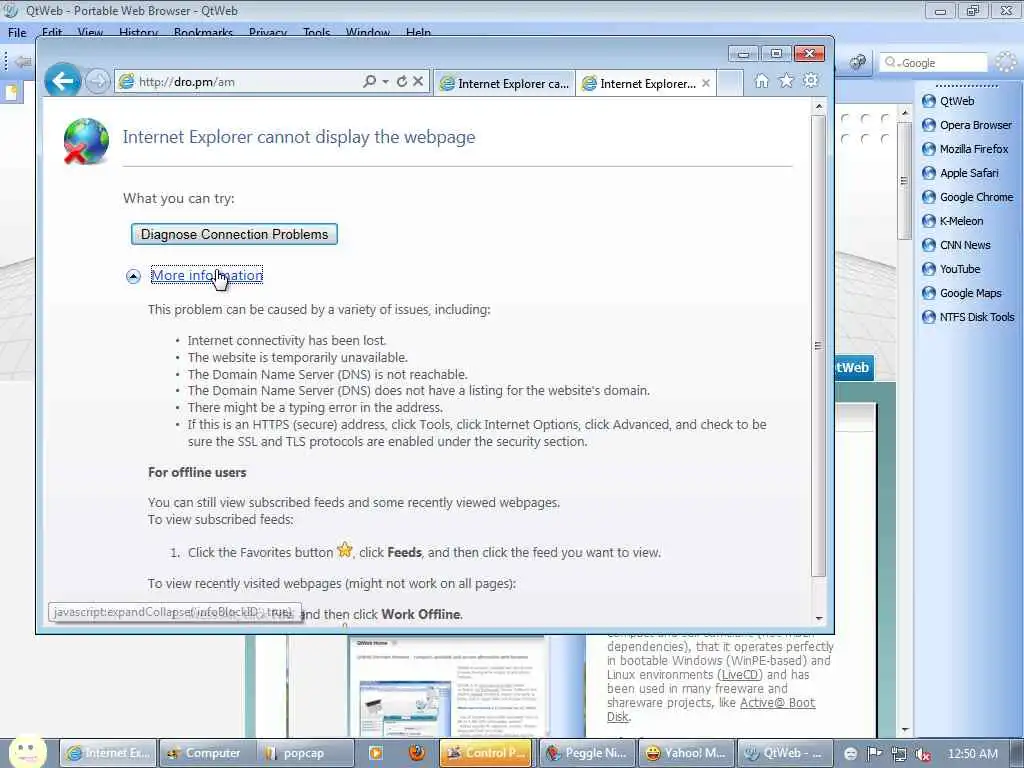Screen dimensions: 1024x768
Task: Open the IE Favorites star icon
Action: point(786,80)
